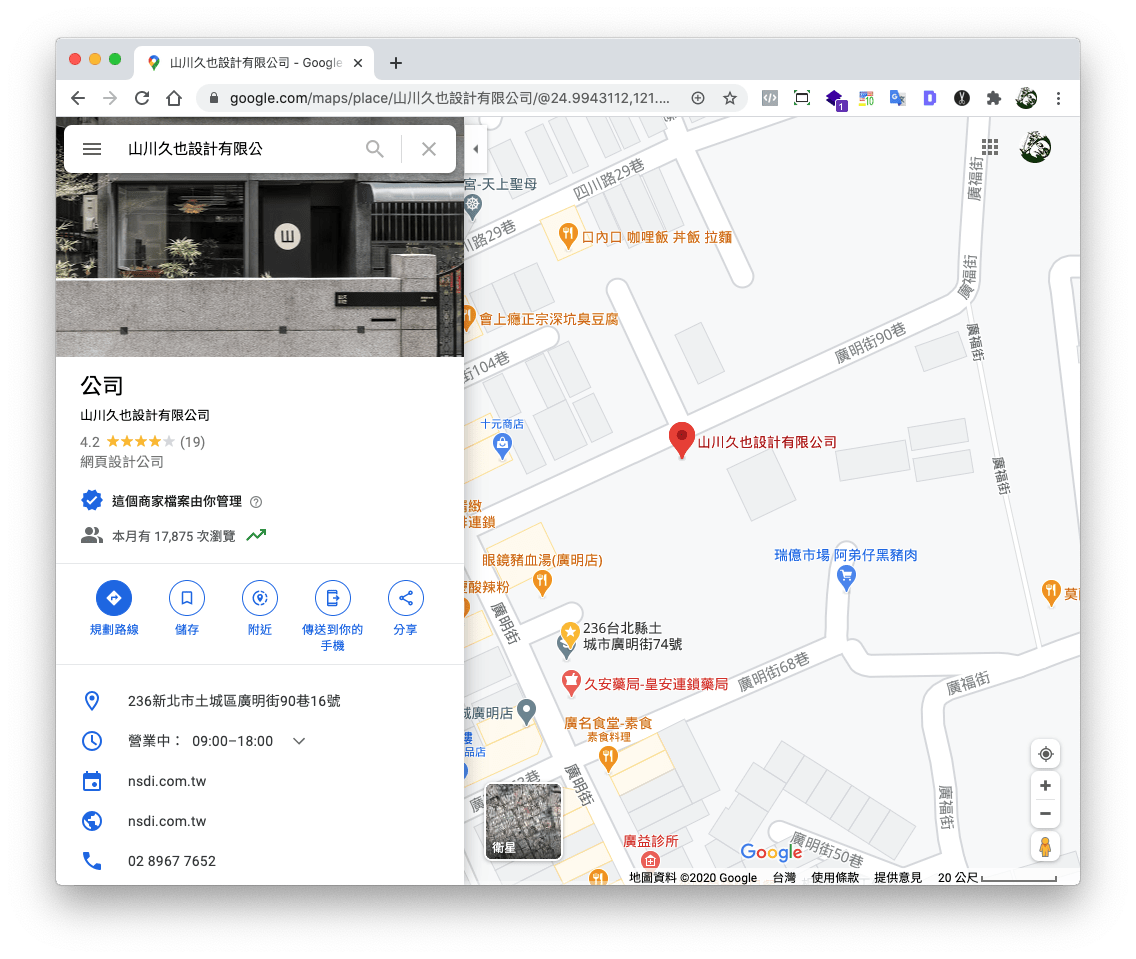1136x959 pixels.
Task: Click the address 236新北市土城區廣明街90巷16號
Action: coord(234,701)
